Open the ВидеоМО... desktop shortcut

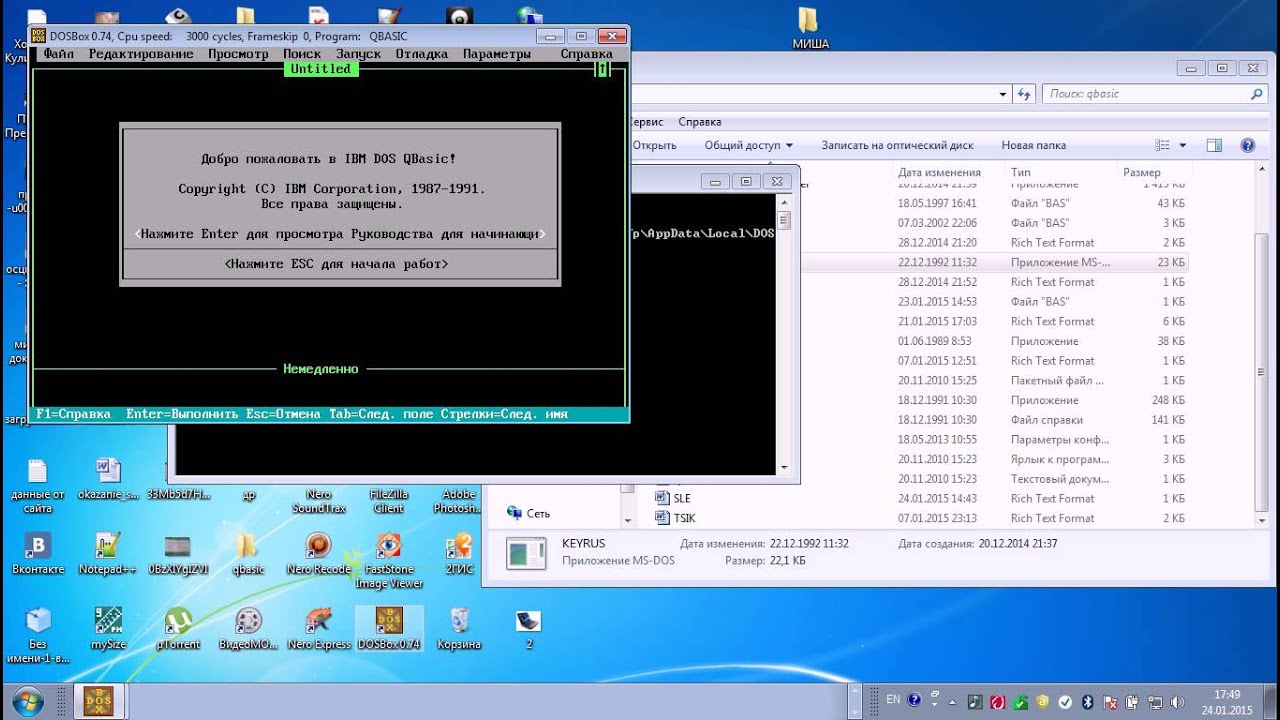click(248, 629)
